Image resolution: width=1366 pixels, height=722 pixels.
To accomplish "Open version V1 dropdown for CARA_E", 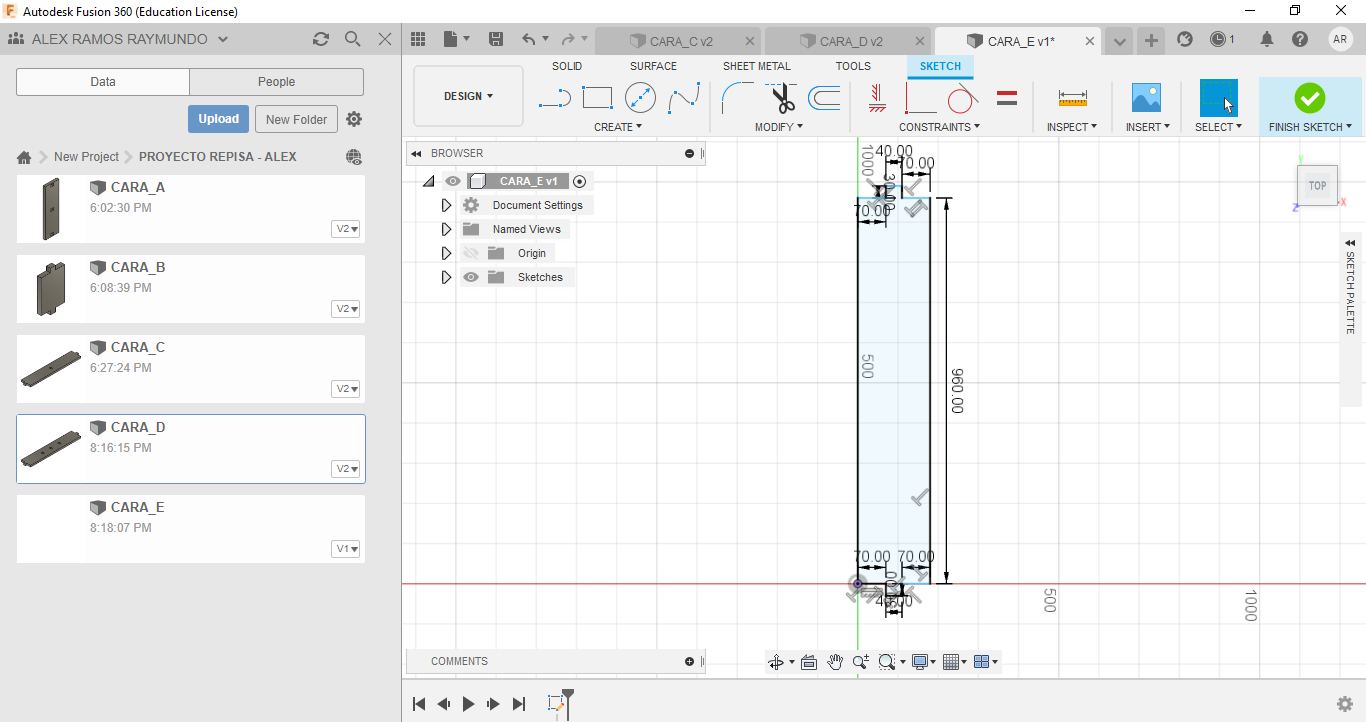I will coord(347,549).
